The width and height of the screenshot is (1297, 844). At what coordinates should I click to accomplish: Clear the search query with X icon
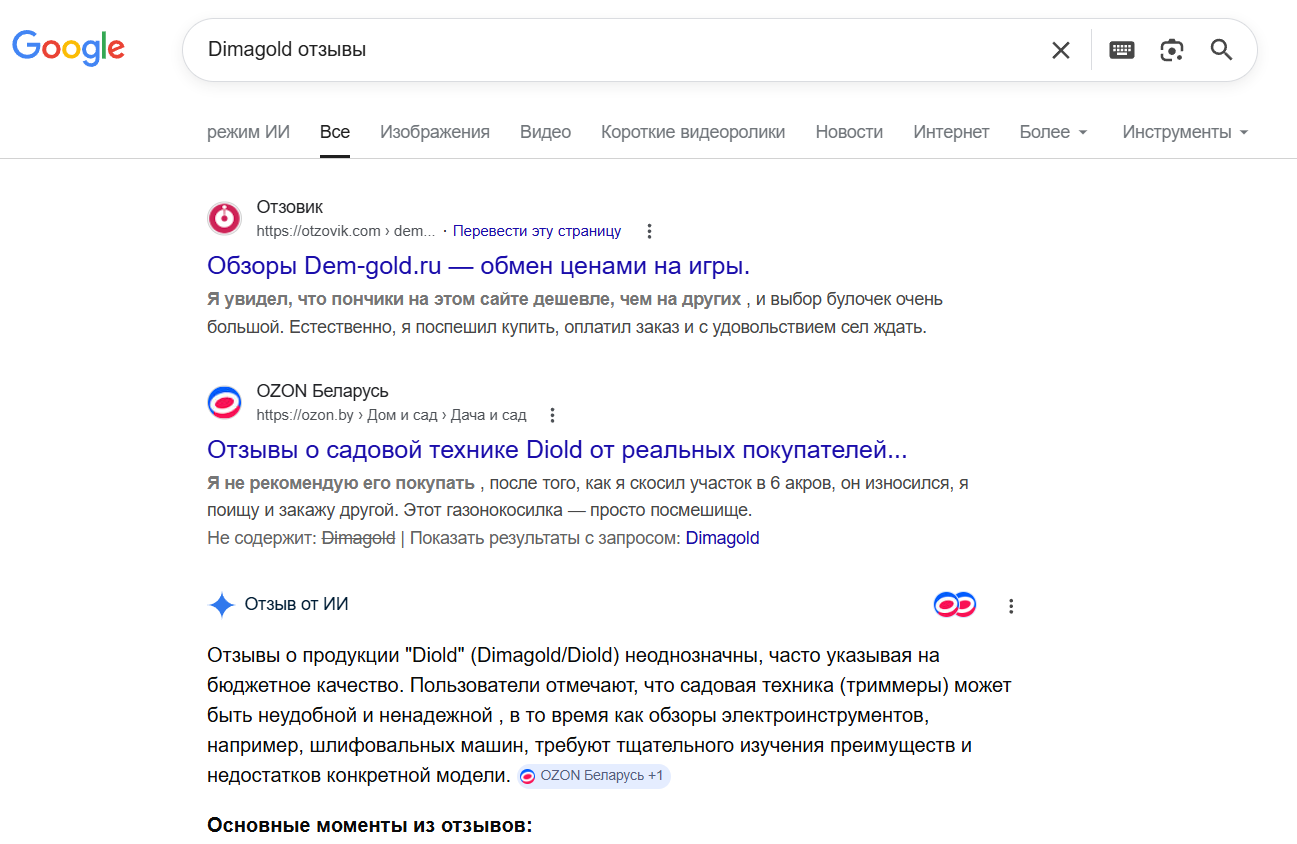point(1061,50)
